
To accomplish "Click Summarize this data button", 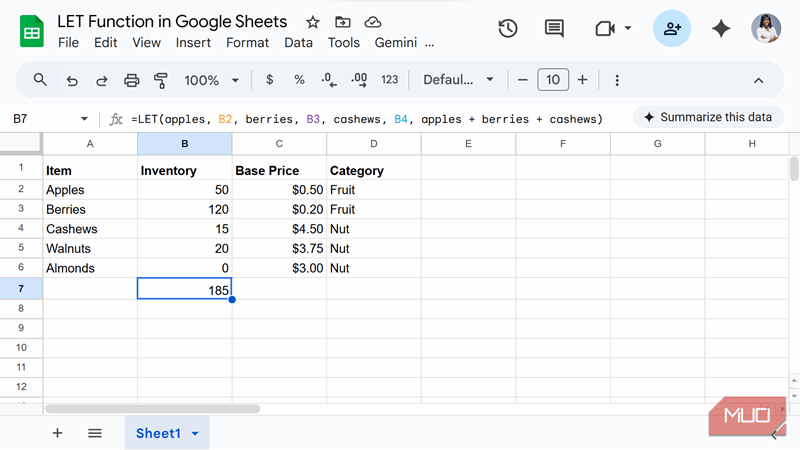I will [x=708, y=117].
